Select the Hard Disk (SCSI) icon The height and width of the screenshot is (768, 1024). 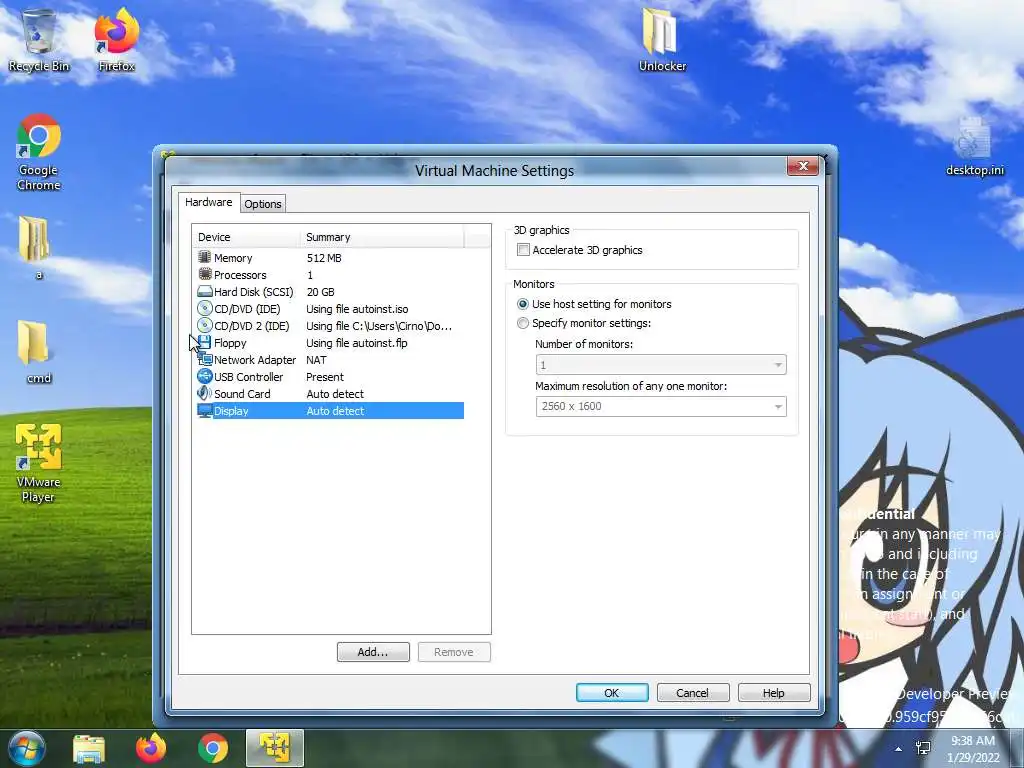pyautogui.click(x=204, y=291)
